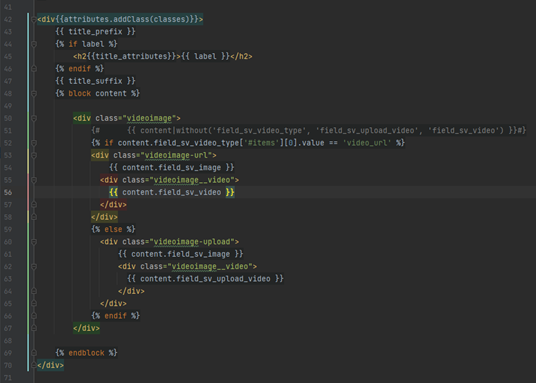The width and height of the screenshot is (536, 383).
Task: Click line number 42 in the gutter
Action: point(8,19)
